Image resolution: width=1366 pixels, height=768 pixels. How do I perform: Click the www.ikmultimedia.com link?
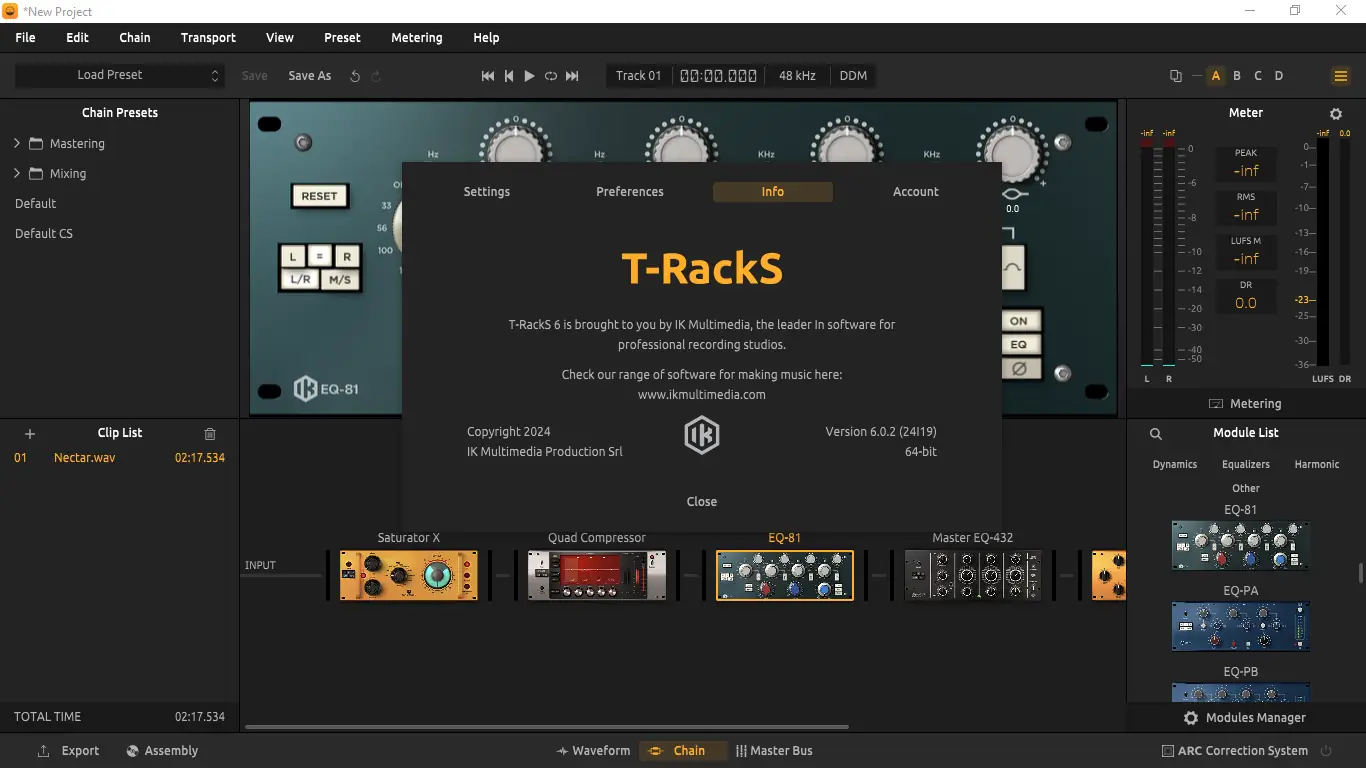701,394
